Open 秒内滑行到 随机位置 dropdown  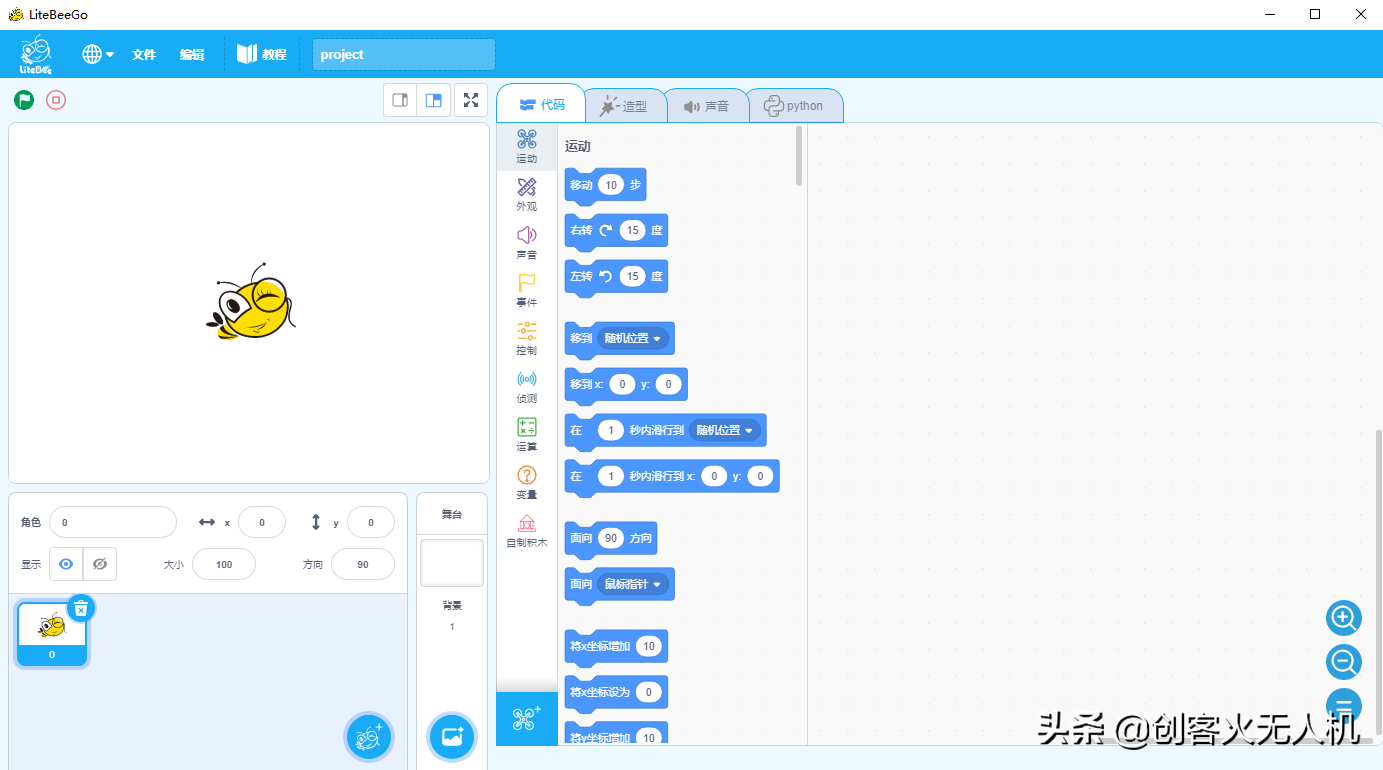tap(725, 430)
